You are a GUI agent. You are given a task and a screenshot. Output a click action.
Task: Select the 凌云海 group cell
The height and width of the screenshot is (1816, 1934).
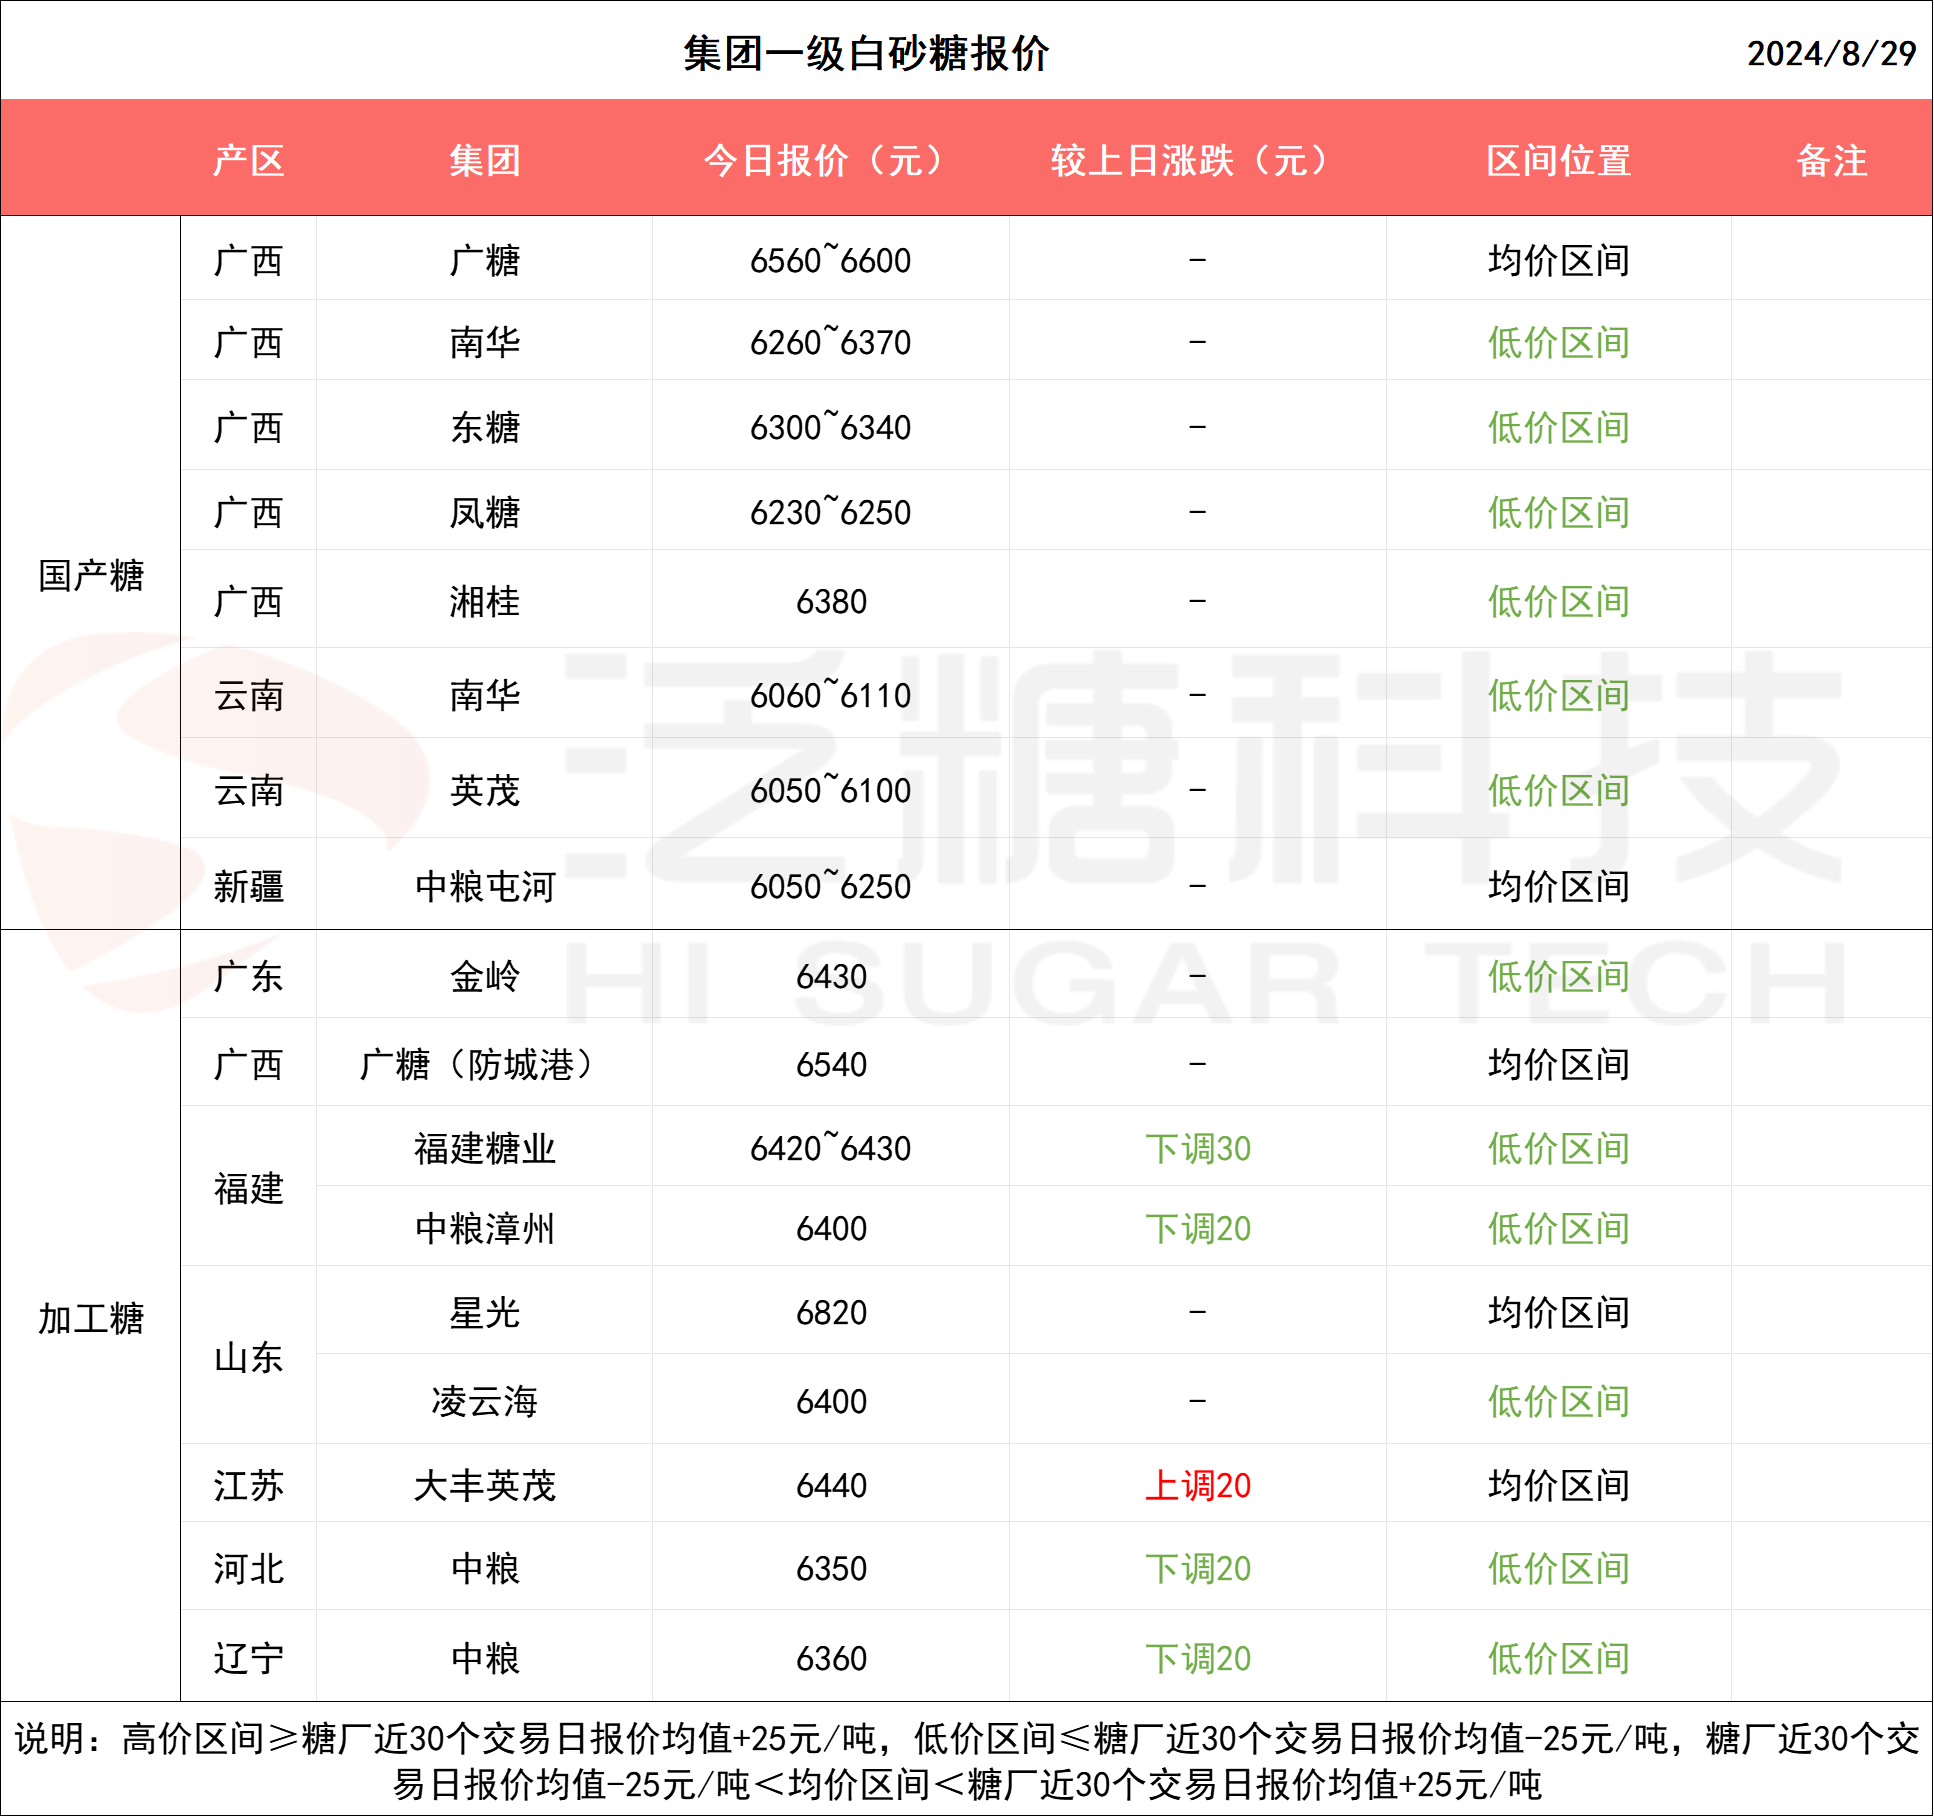[x=484, y=1401]
